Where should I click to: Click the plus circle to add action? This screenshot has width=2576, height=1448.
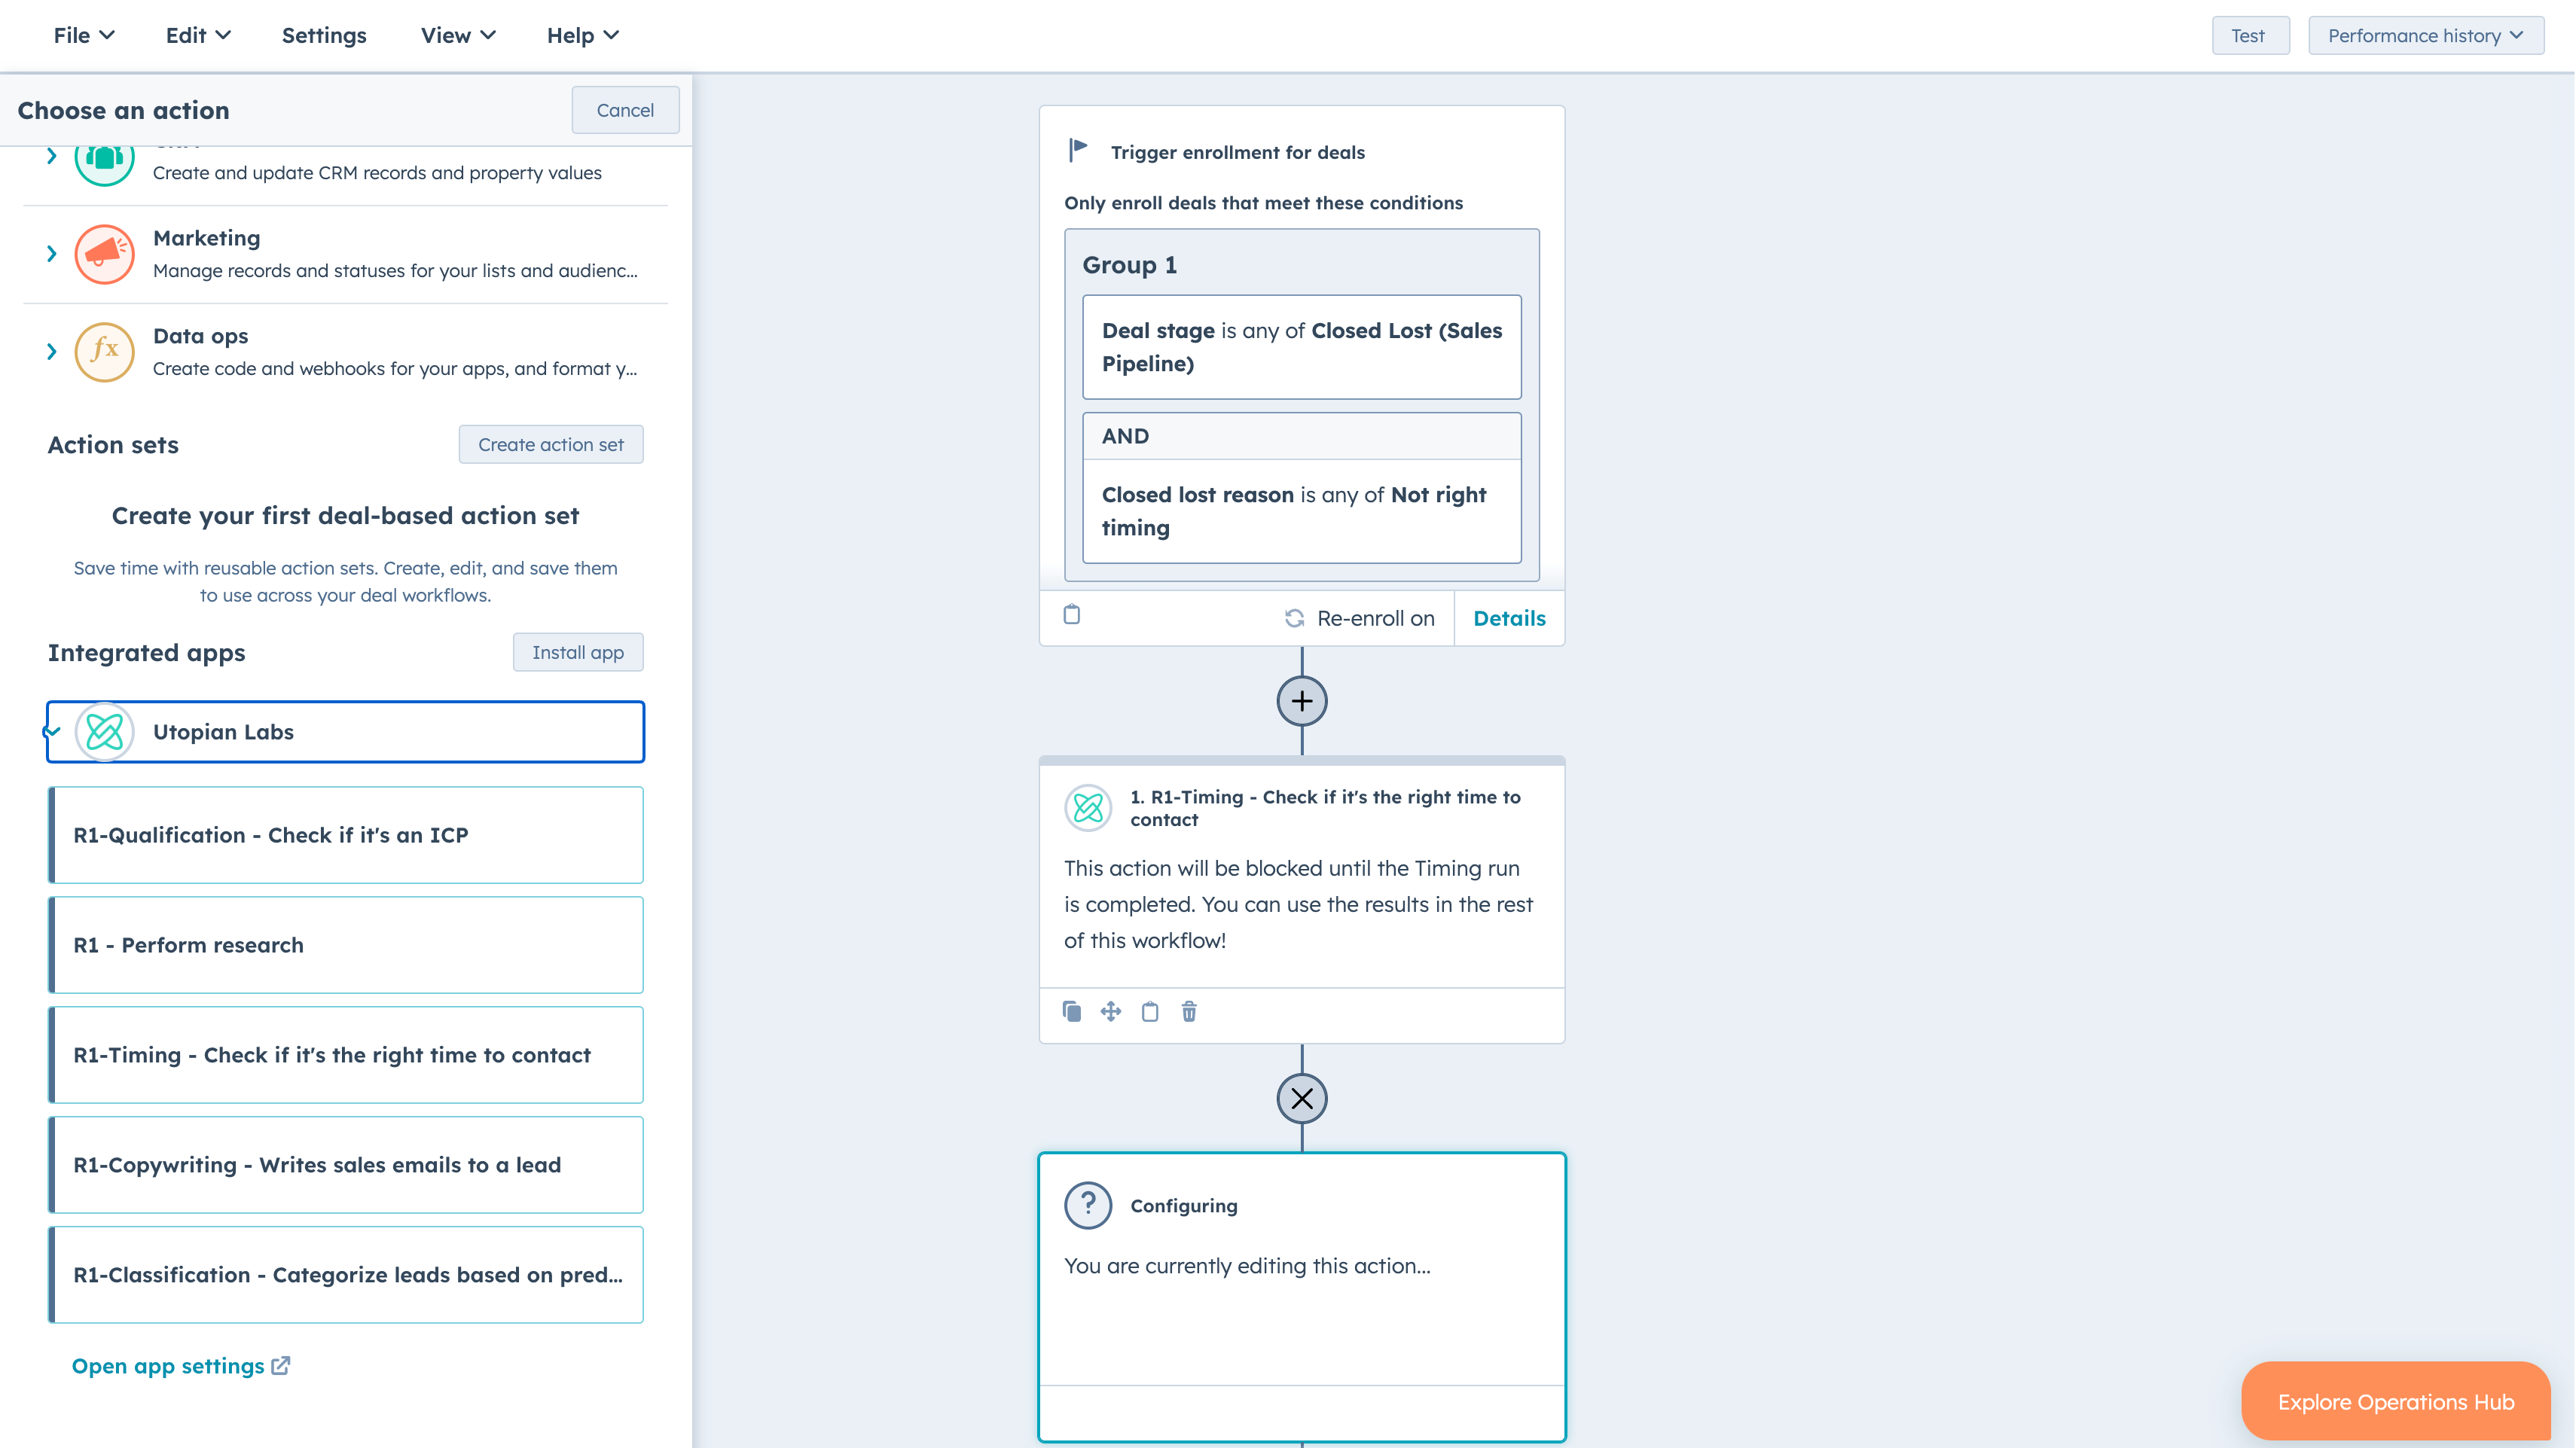(1301, 701)
